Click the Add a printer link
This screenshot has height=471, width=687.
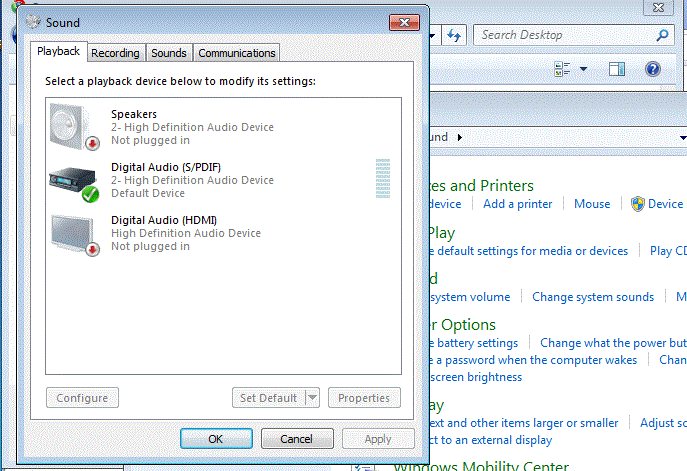(x=517, y=204)
